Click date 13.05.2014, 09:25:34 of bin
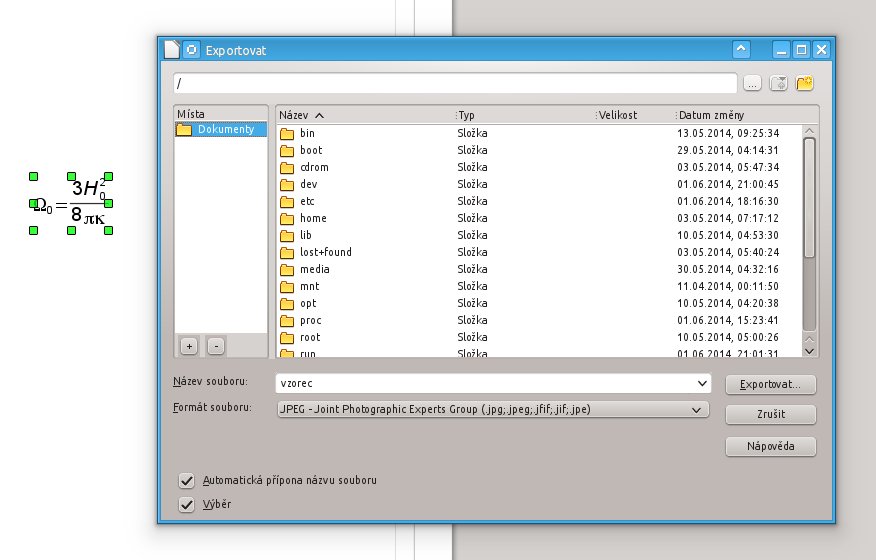This screenshot has height=560, width=876. tap(728, 134)
